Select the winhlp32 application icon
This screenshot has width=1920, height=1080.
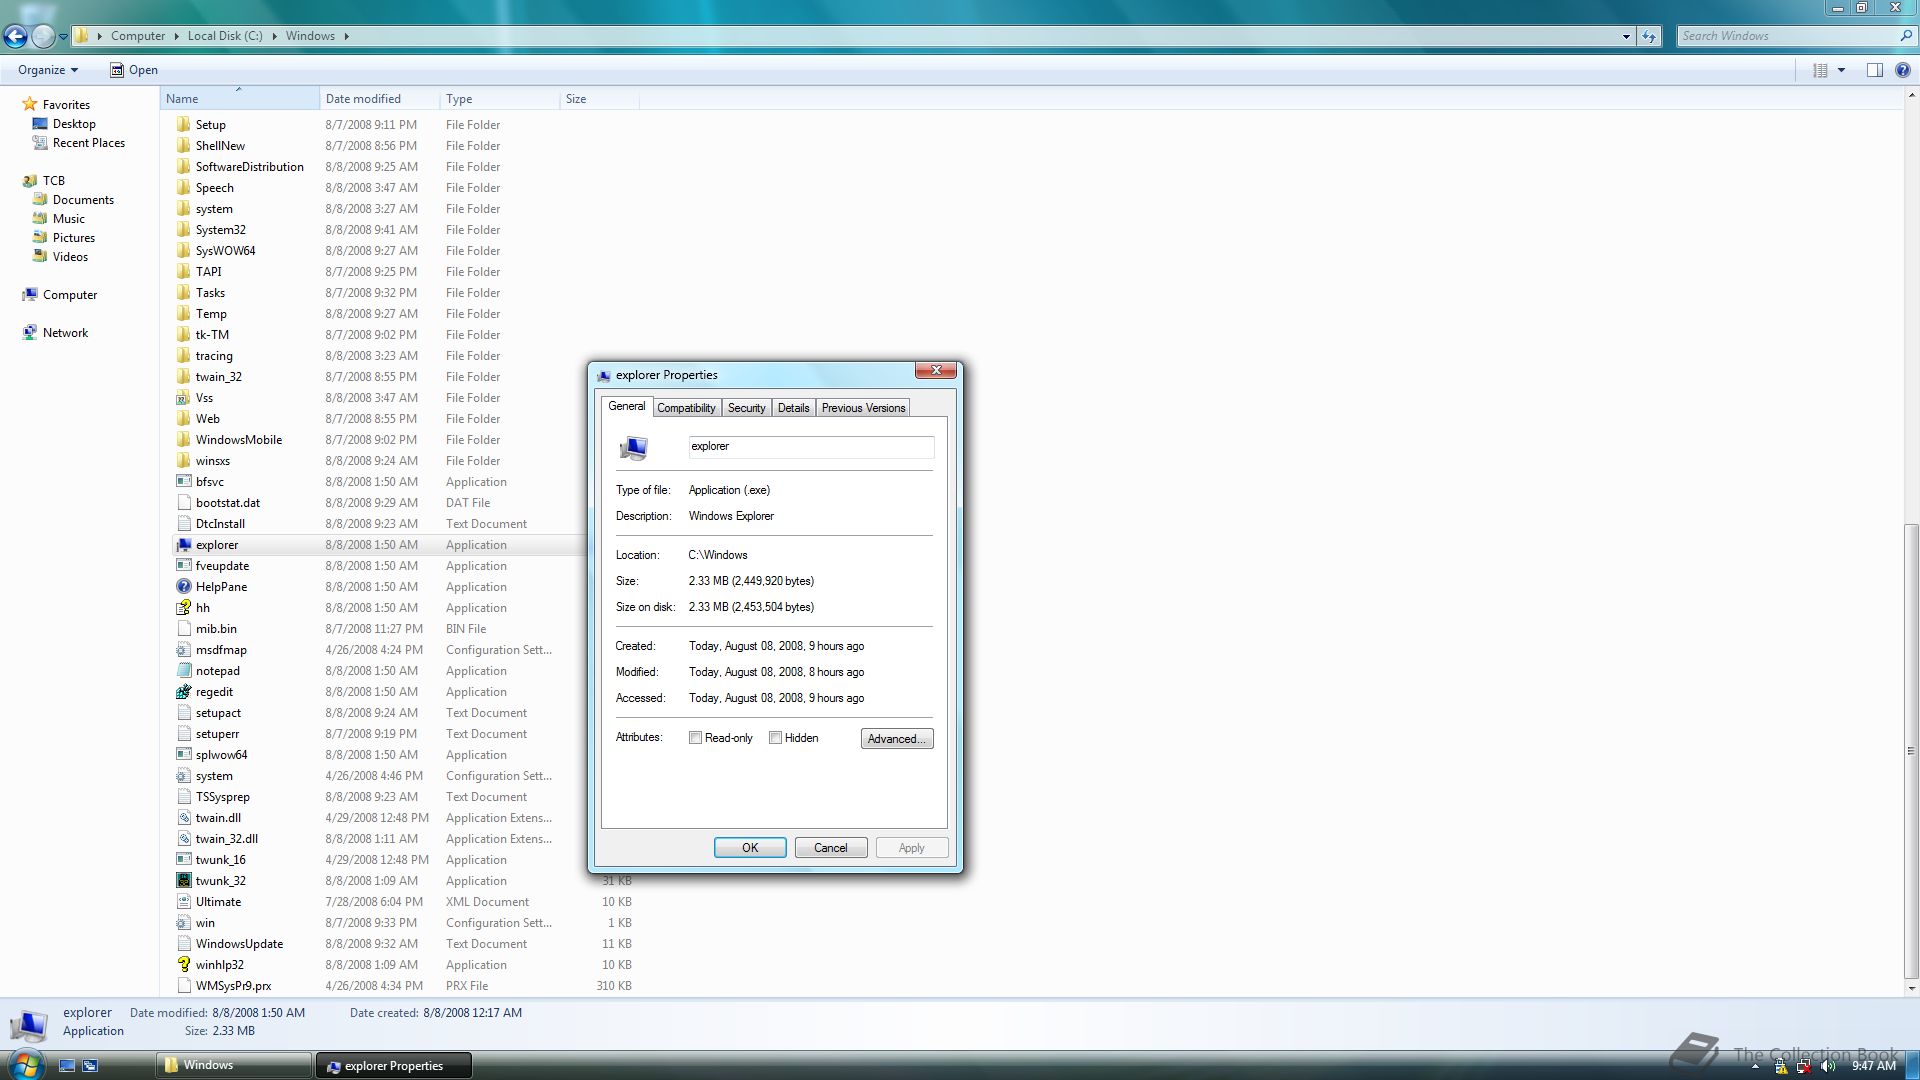point(184,965)
